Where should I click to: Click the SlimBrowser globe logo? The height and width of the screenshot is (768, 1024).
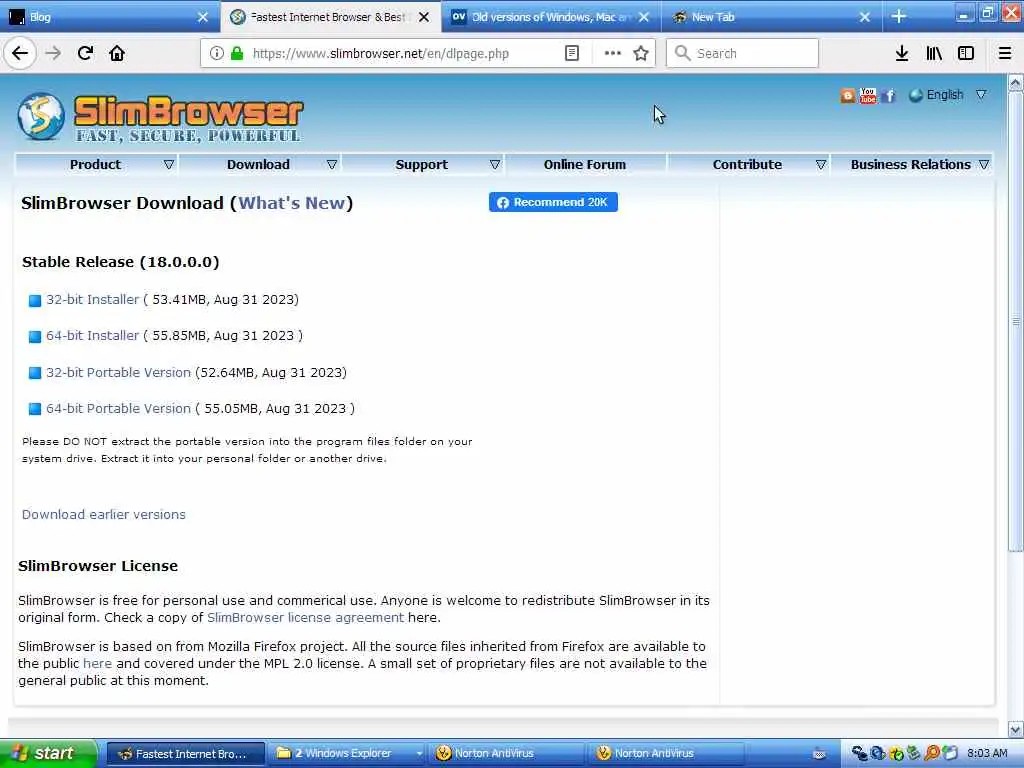40,117
